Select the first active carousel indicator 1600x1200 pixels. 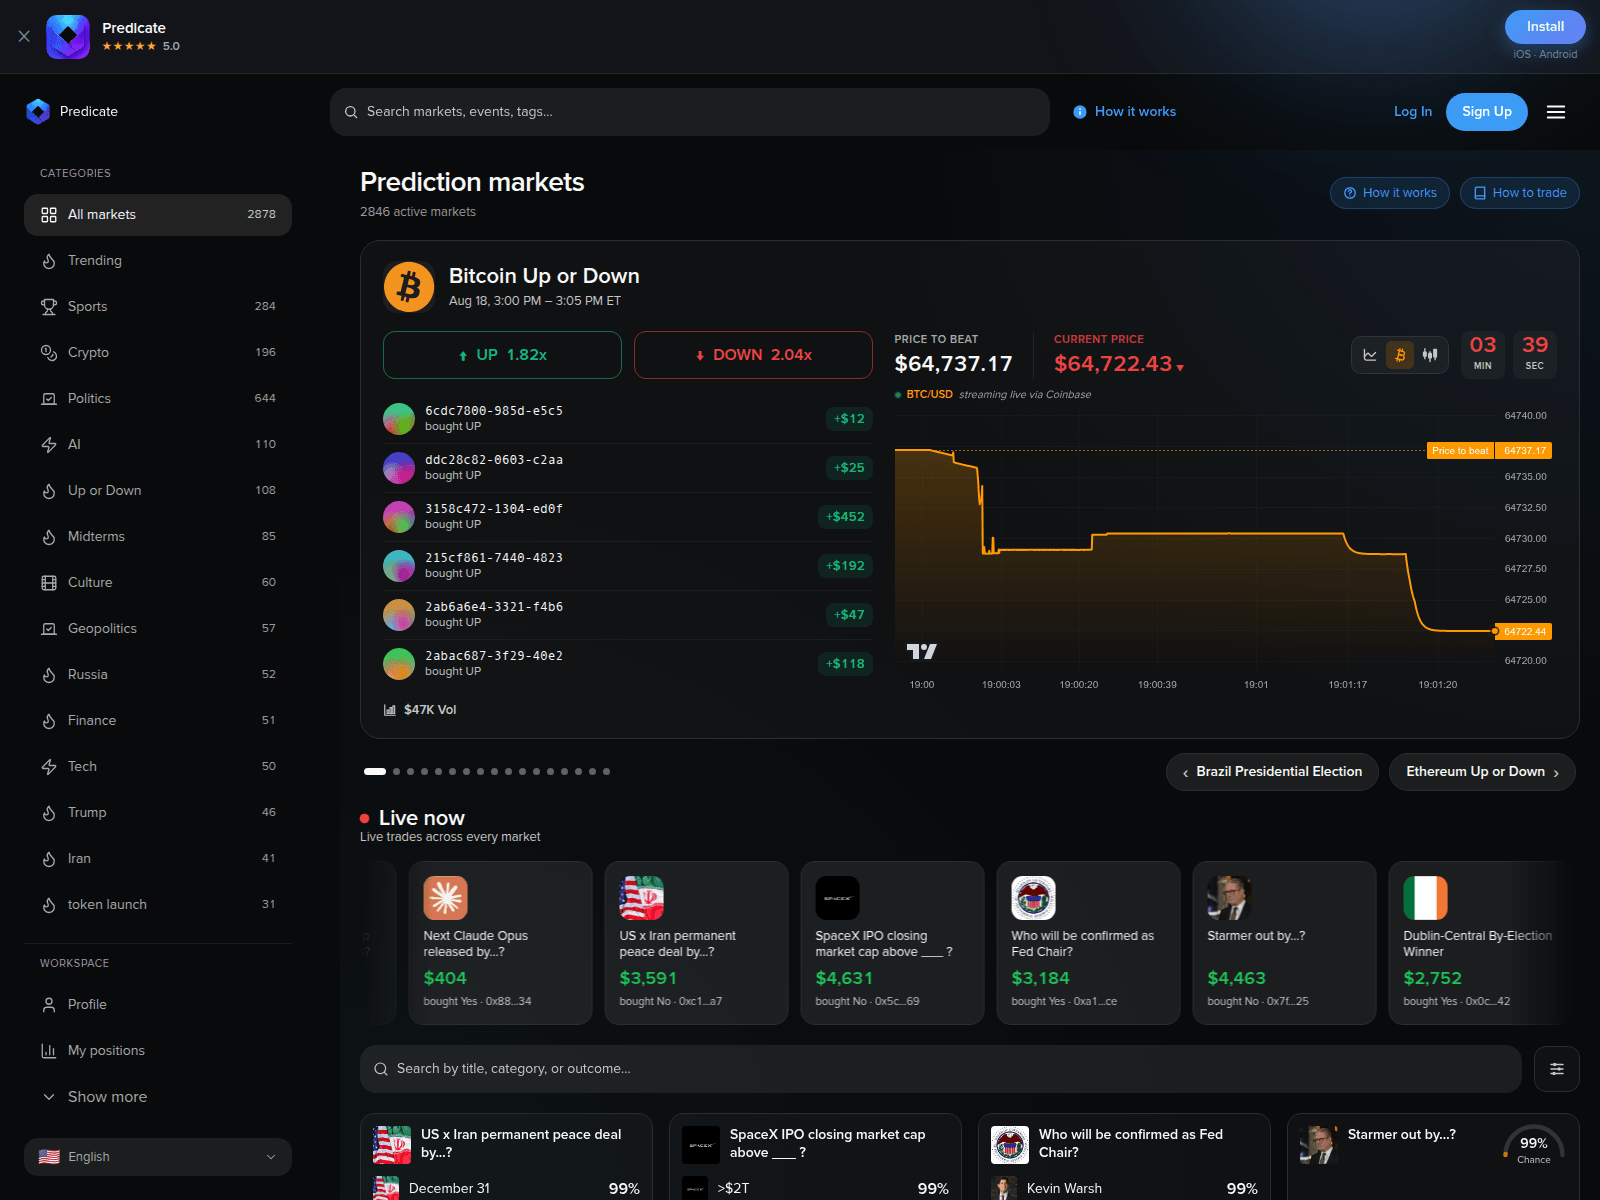(375, 772)
